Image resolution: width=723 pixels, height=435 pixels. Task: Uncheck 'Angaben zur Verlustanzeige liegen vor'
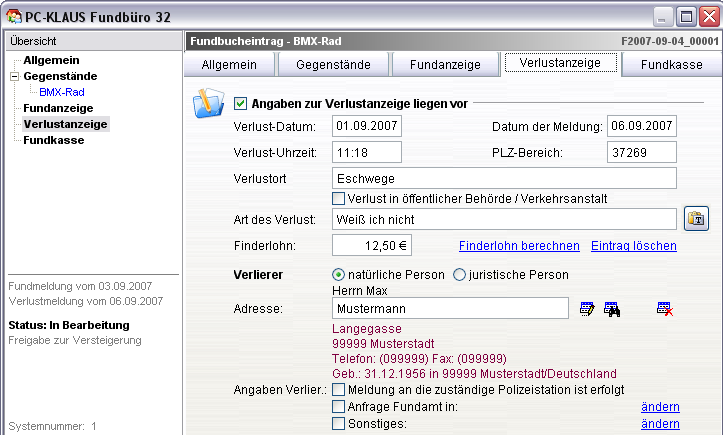(x=241, y=103)
